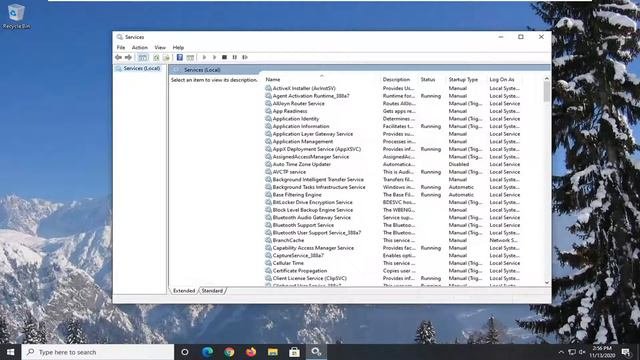Open Microsoft Store from the taskbar
640x360 pixels.
pyautogui.click(x=294, y=352)
